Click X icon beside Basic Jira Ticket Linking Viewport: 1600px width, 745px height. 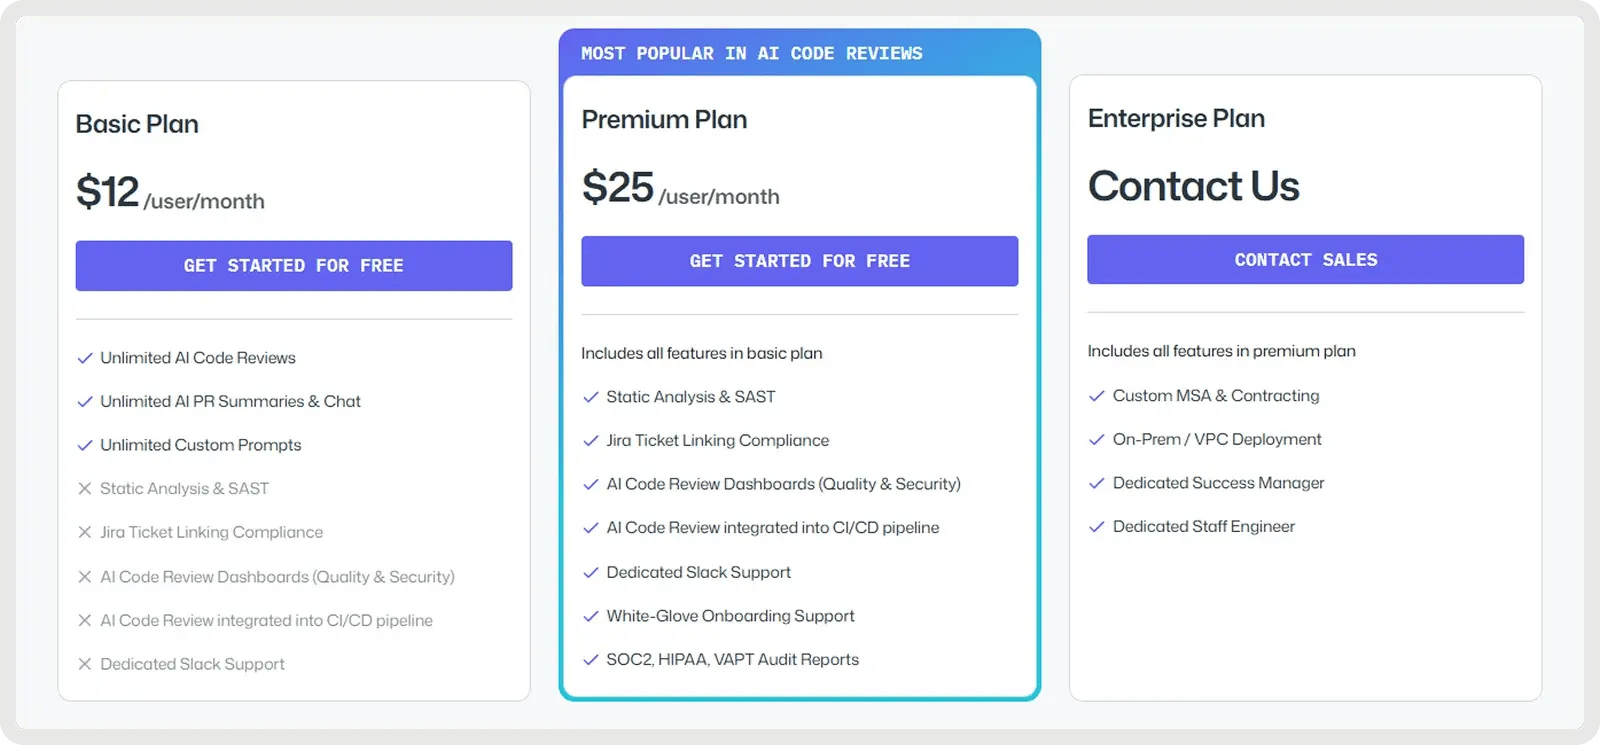click(x=85, y=532)
